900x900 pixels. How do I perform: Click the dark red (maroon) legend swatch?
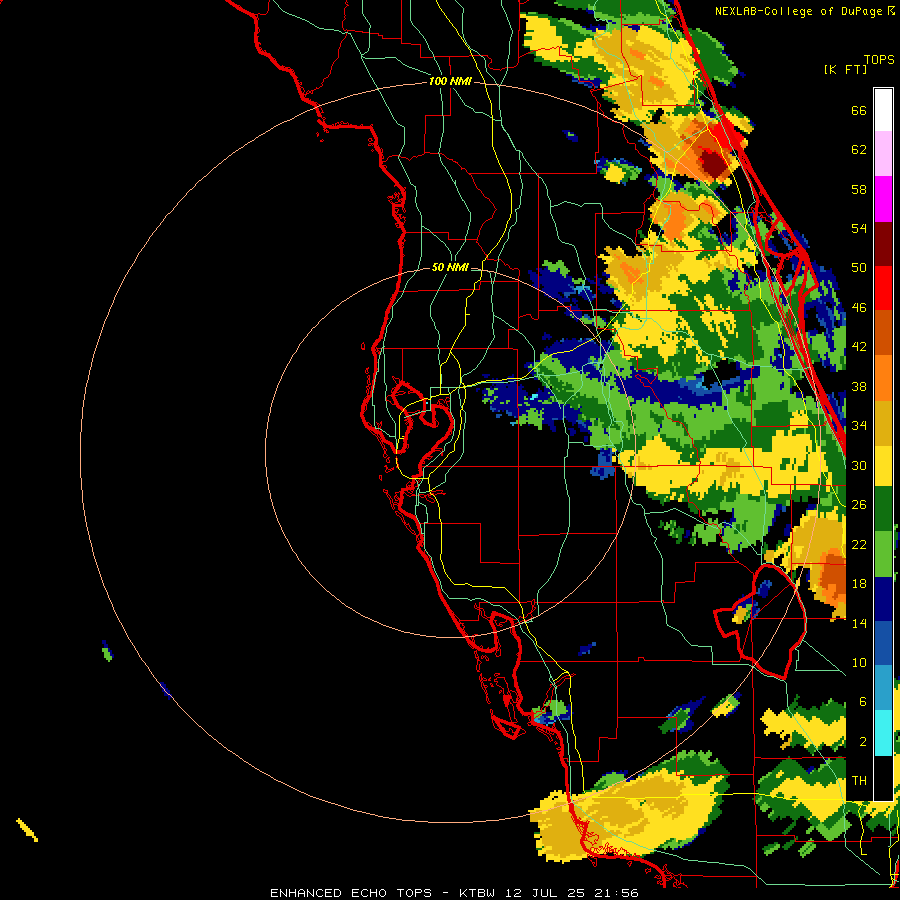pyautogui.click(x=883, y=244)
